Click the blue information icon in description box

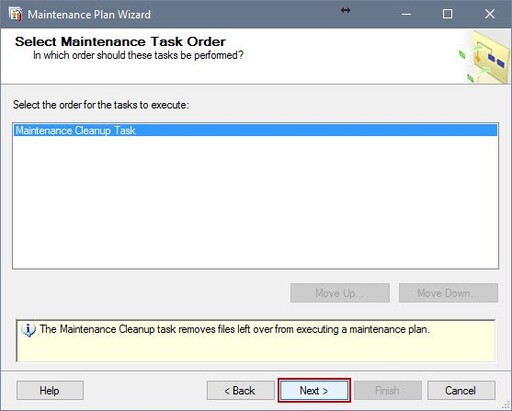(28, 330)
